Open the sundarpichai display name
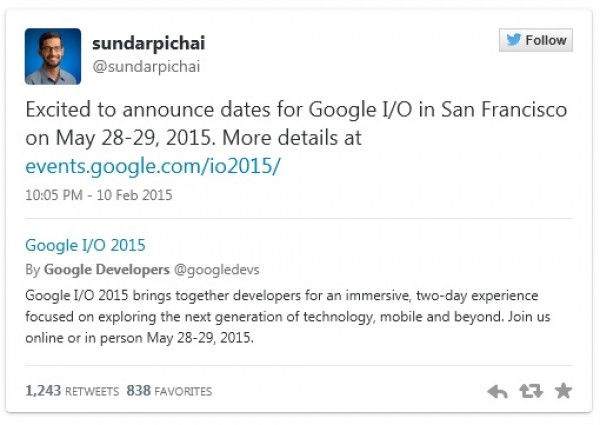The height and width of the screenshot is (425, 600). [x=148, y=43]
